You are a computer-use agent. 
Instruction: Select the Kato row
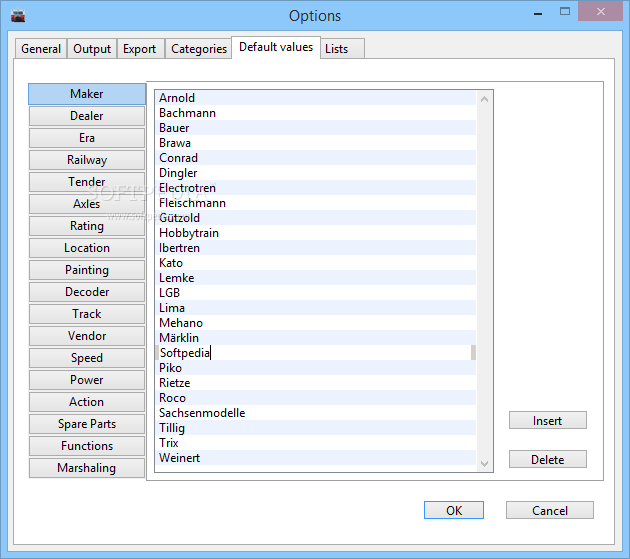click(x=316, y=263)
